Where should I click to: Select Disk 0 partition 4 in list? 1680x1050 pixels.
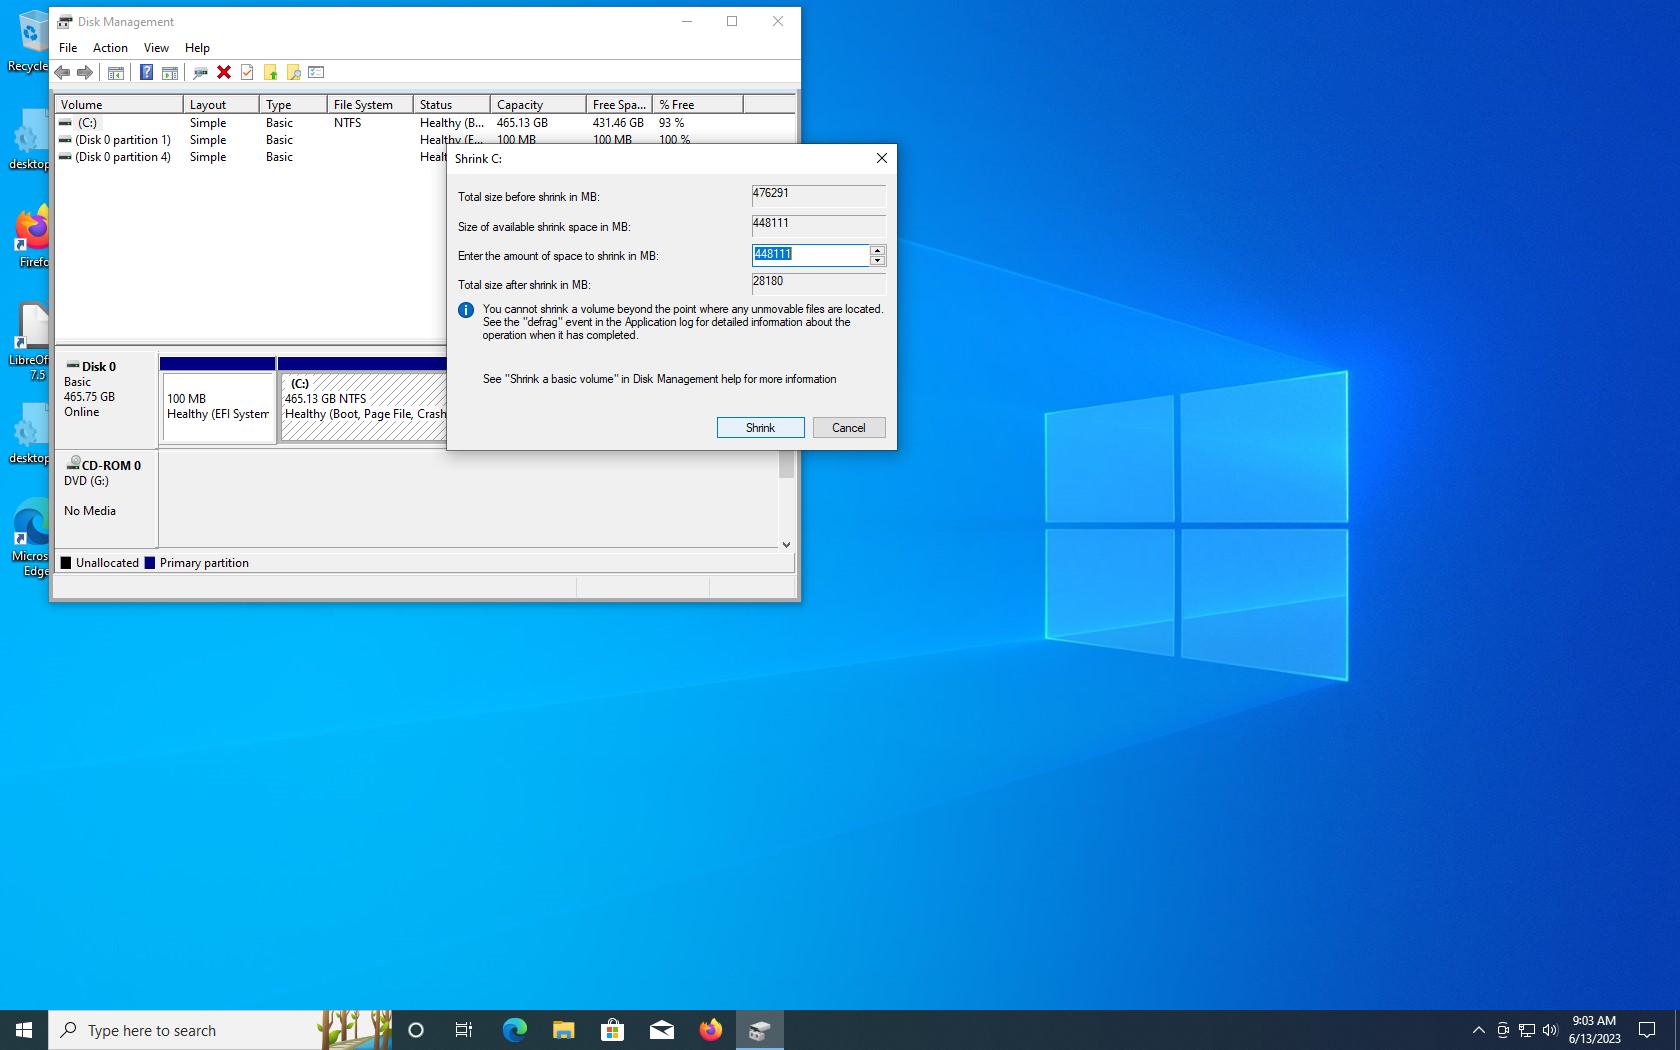coord(122,157)
